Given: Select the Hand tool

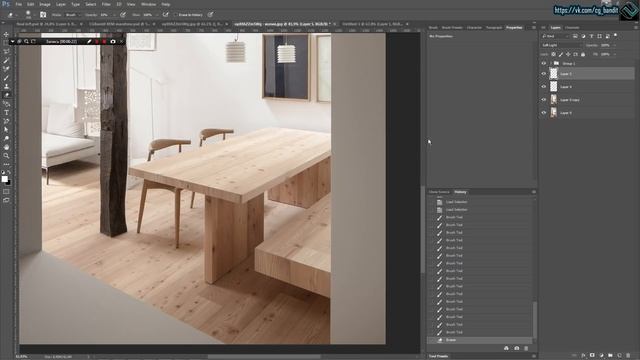Looking at the screenshot, I should 6,147.
